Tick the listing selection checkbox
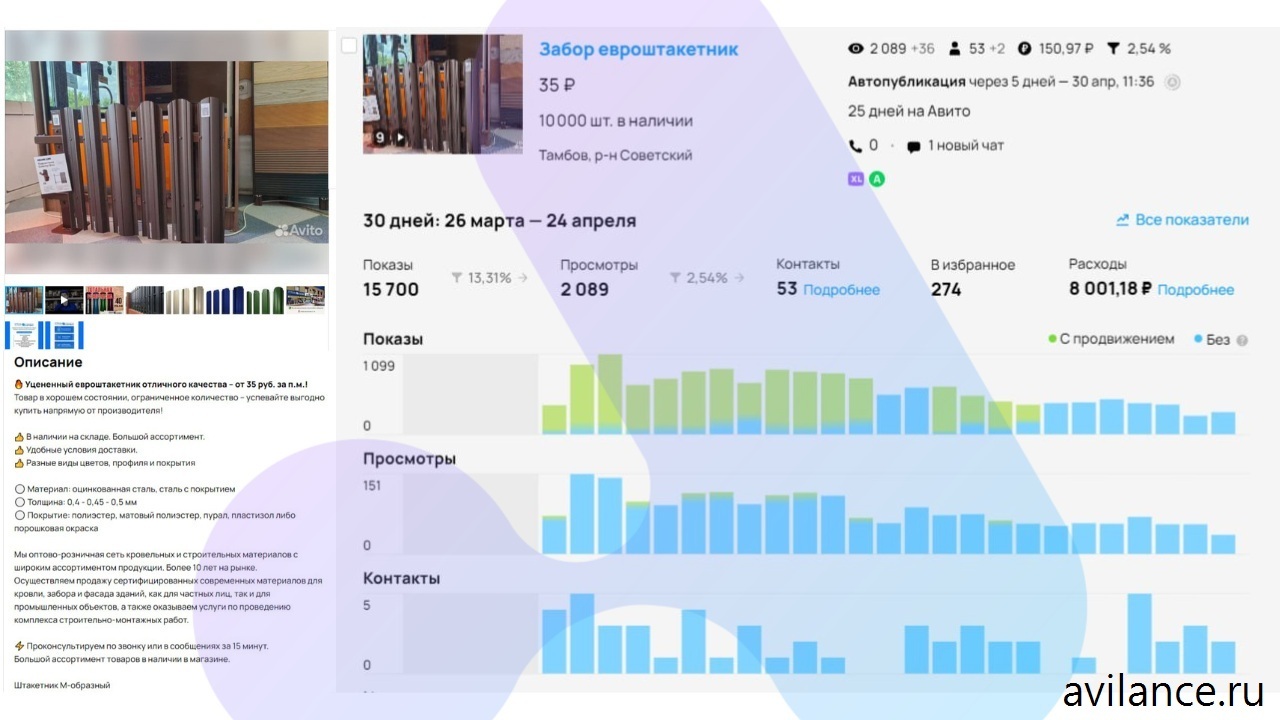The height and width of the screenshot is (720, 1280). 348,45
